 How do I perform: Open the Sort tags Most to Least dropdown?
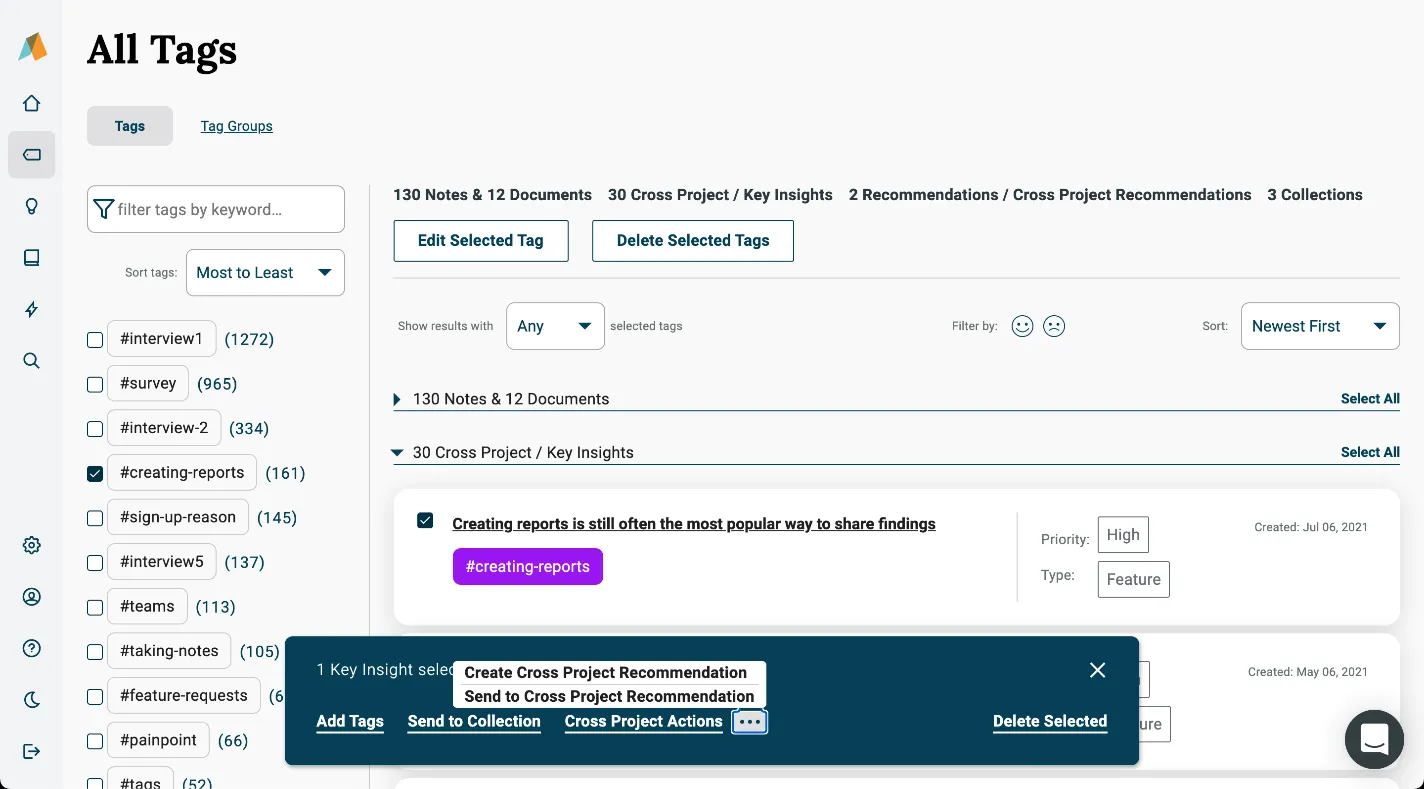[265, 273]
